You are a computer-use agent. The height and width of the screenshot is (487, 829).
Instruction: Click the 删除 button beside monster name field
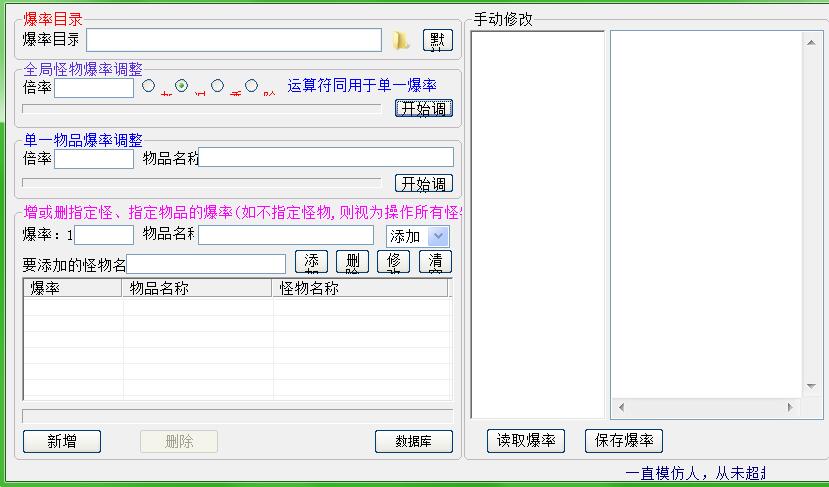[352, 262]
